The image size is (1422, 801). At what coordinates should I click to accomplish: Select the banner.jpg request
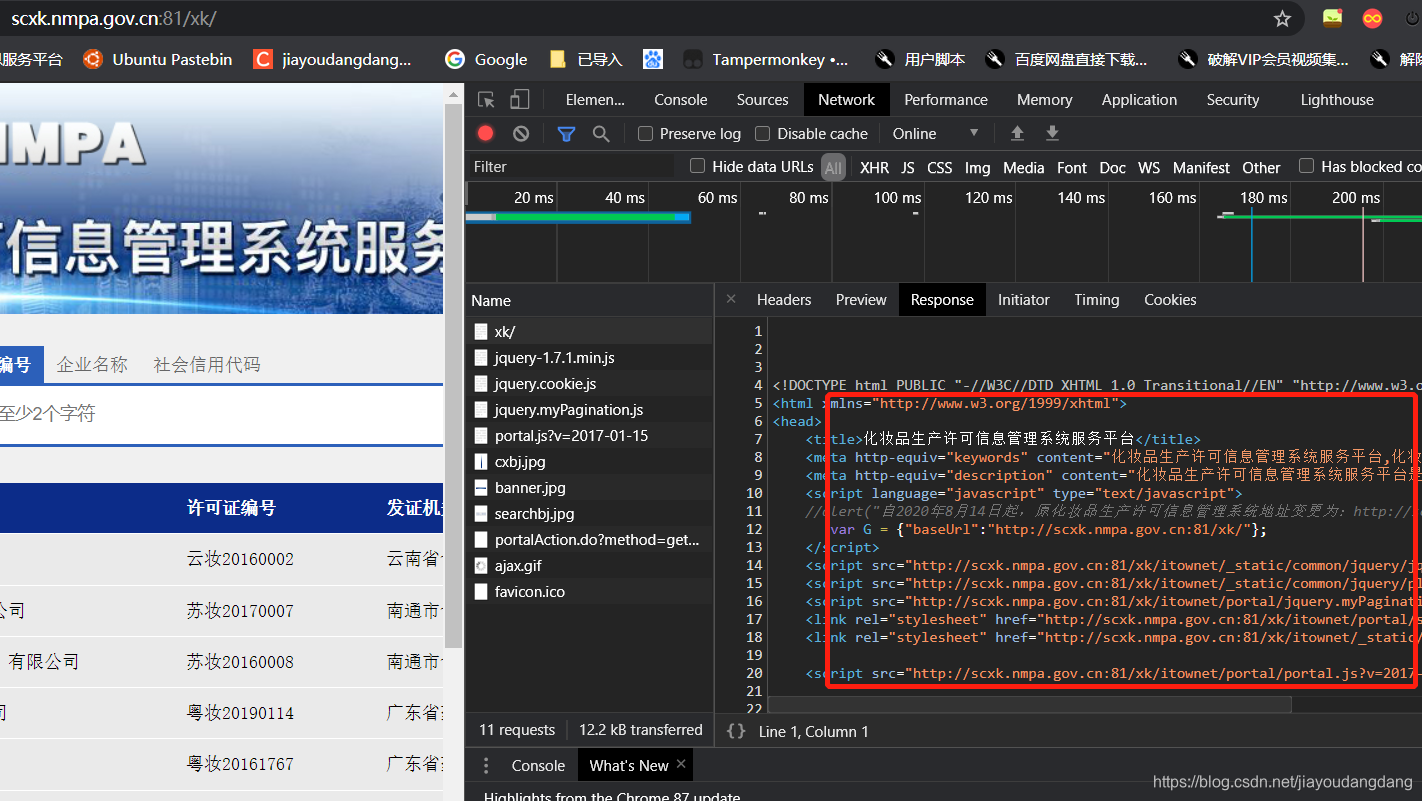pos(590,488)
